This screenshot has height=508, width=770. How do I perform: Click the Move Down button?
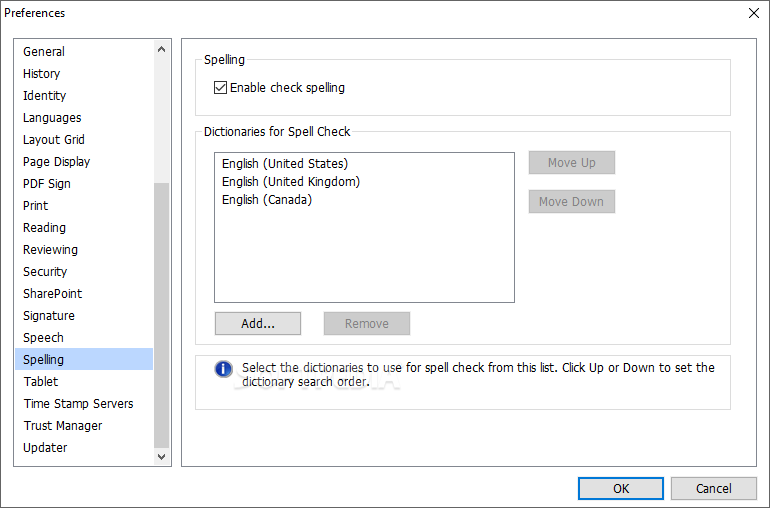[x=572, y=201]
